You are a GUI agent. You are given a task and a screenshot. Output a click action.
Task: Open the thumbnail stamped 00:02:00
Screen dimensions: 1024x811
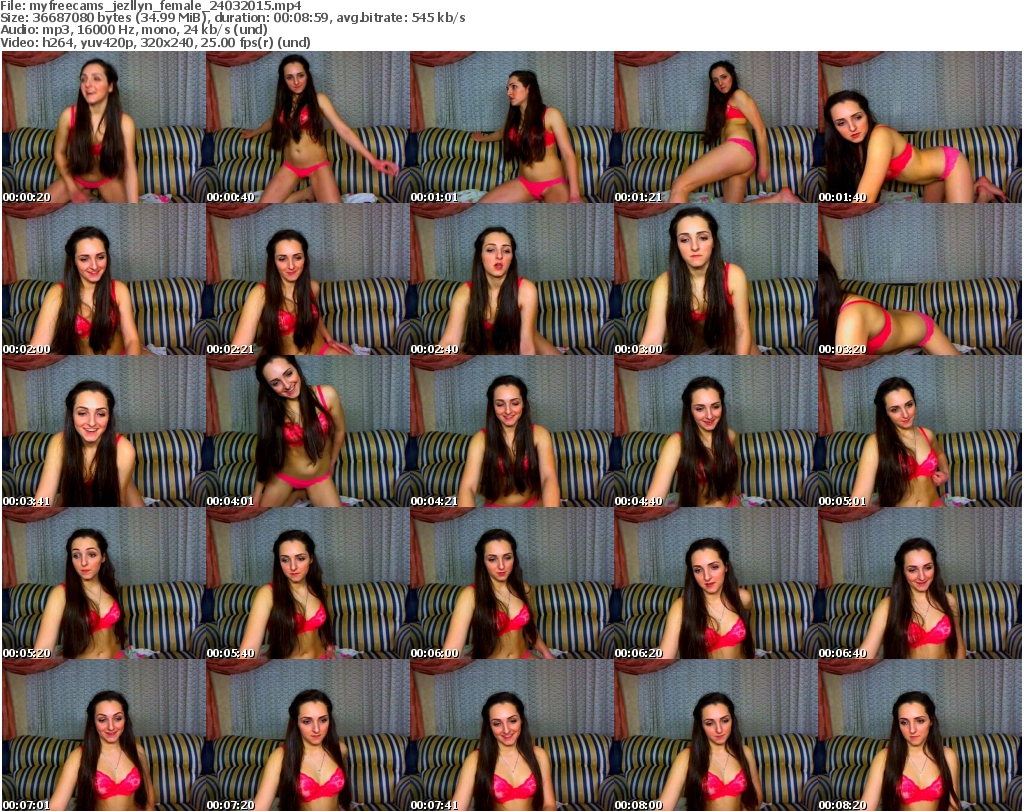click(x=104, y=279)
